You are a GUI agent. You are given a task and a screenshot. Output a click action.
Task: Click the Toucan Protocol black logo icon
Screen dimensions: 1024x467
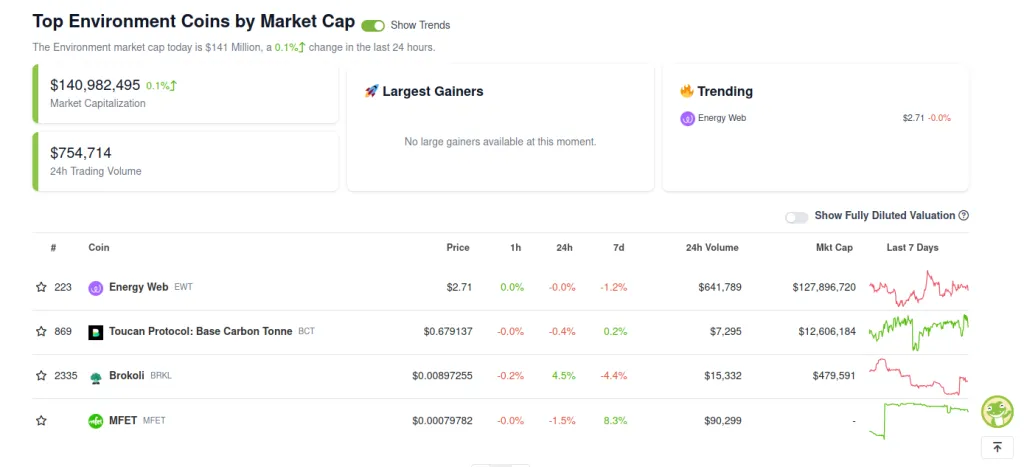(96, 331)
